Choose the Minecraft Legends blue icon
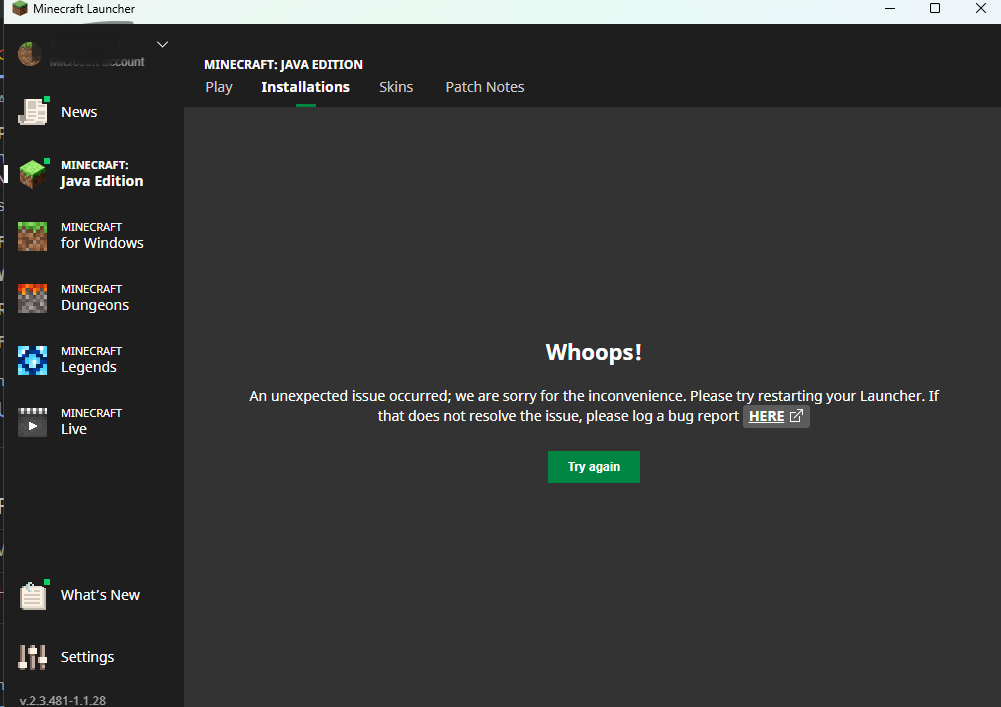This screenshot has width=1001, height=707. [x=33, y=360]
